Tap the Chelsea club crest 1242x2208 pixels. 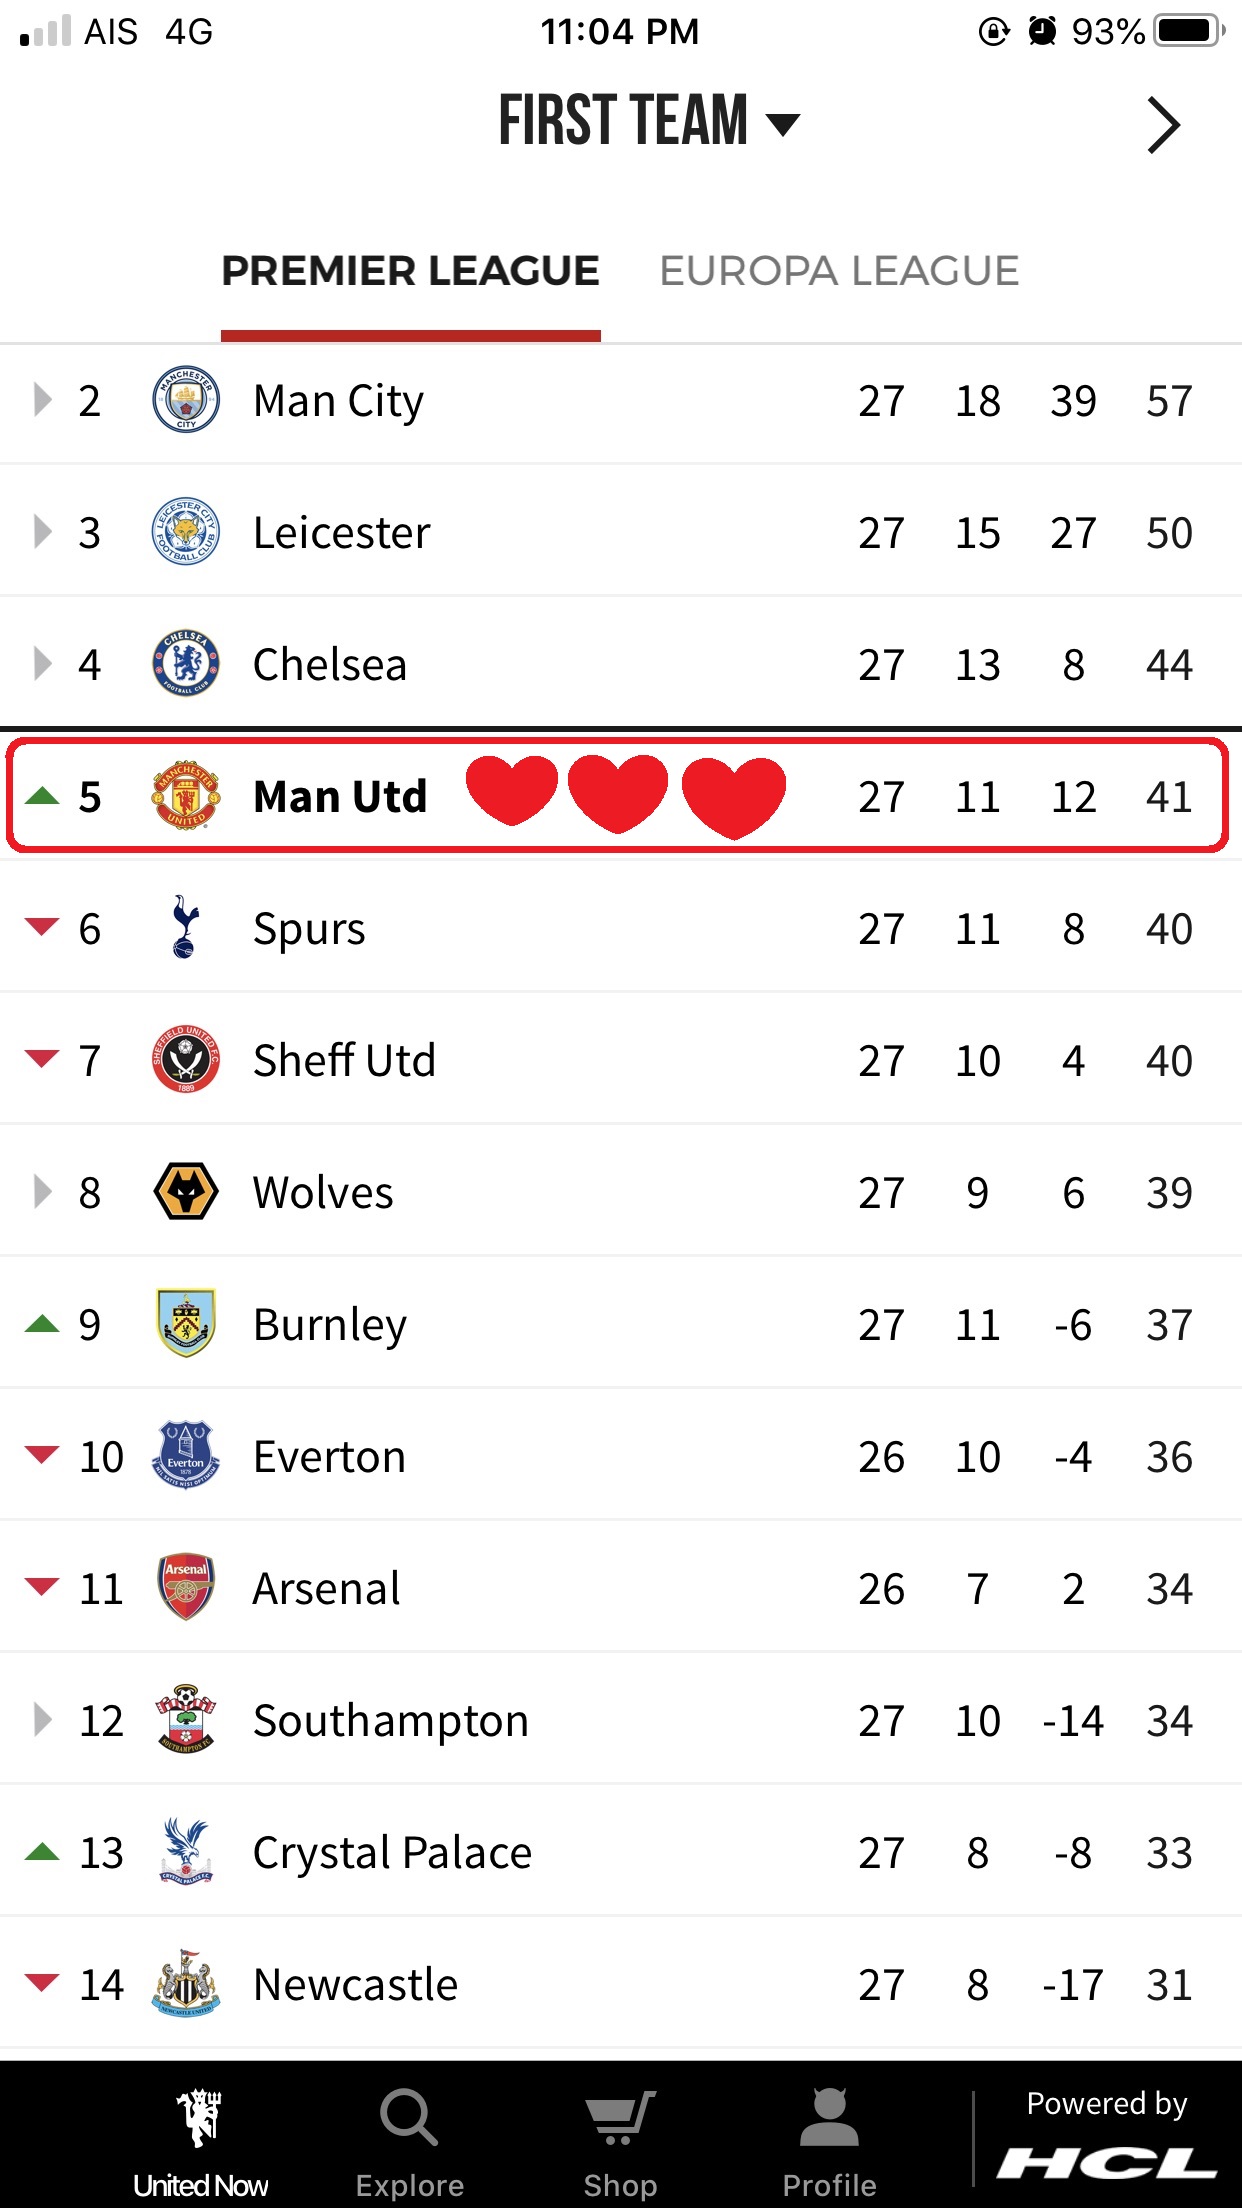click(186, 664)
